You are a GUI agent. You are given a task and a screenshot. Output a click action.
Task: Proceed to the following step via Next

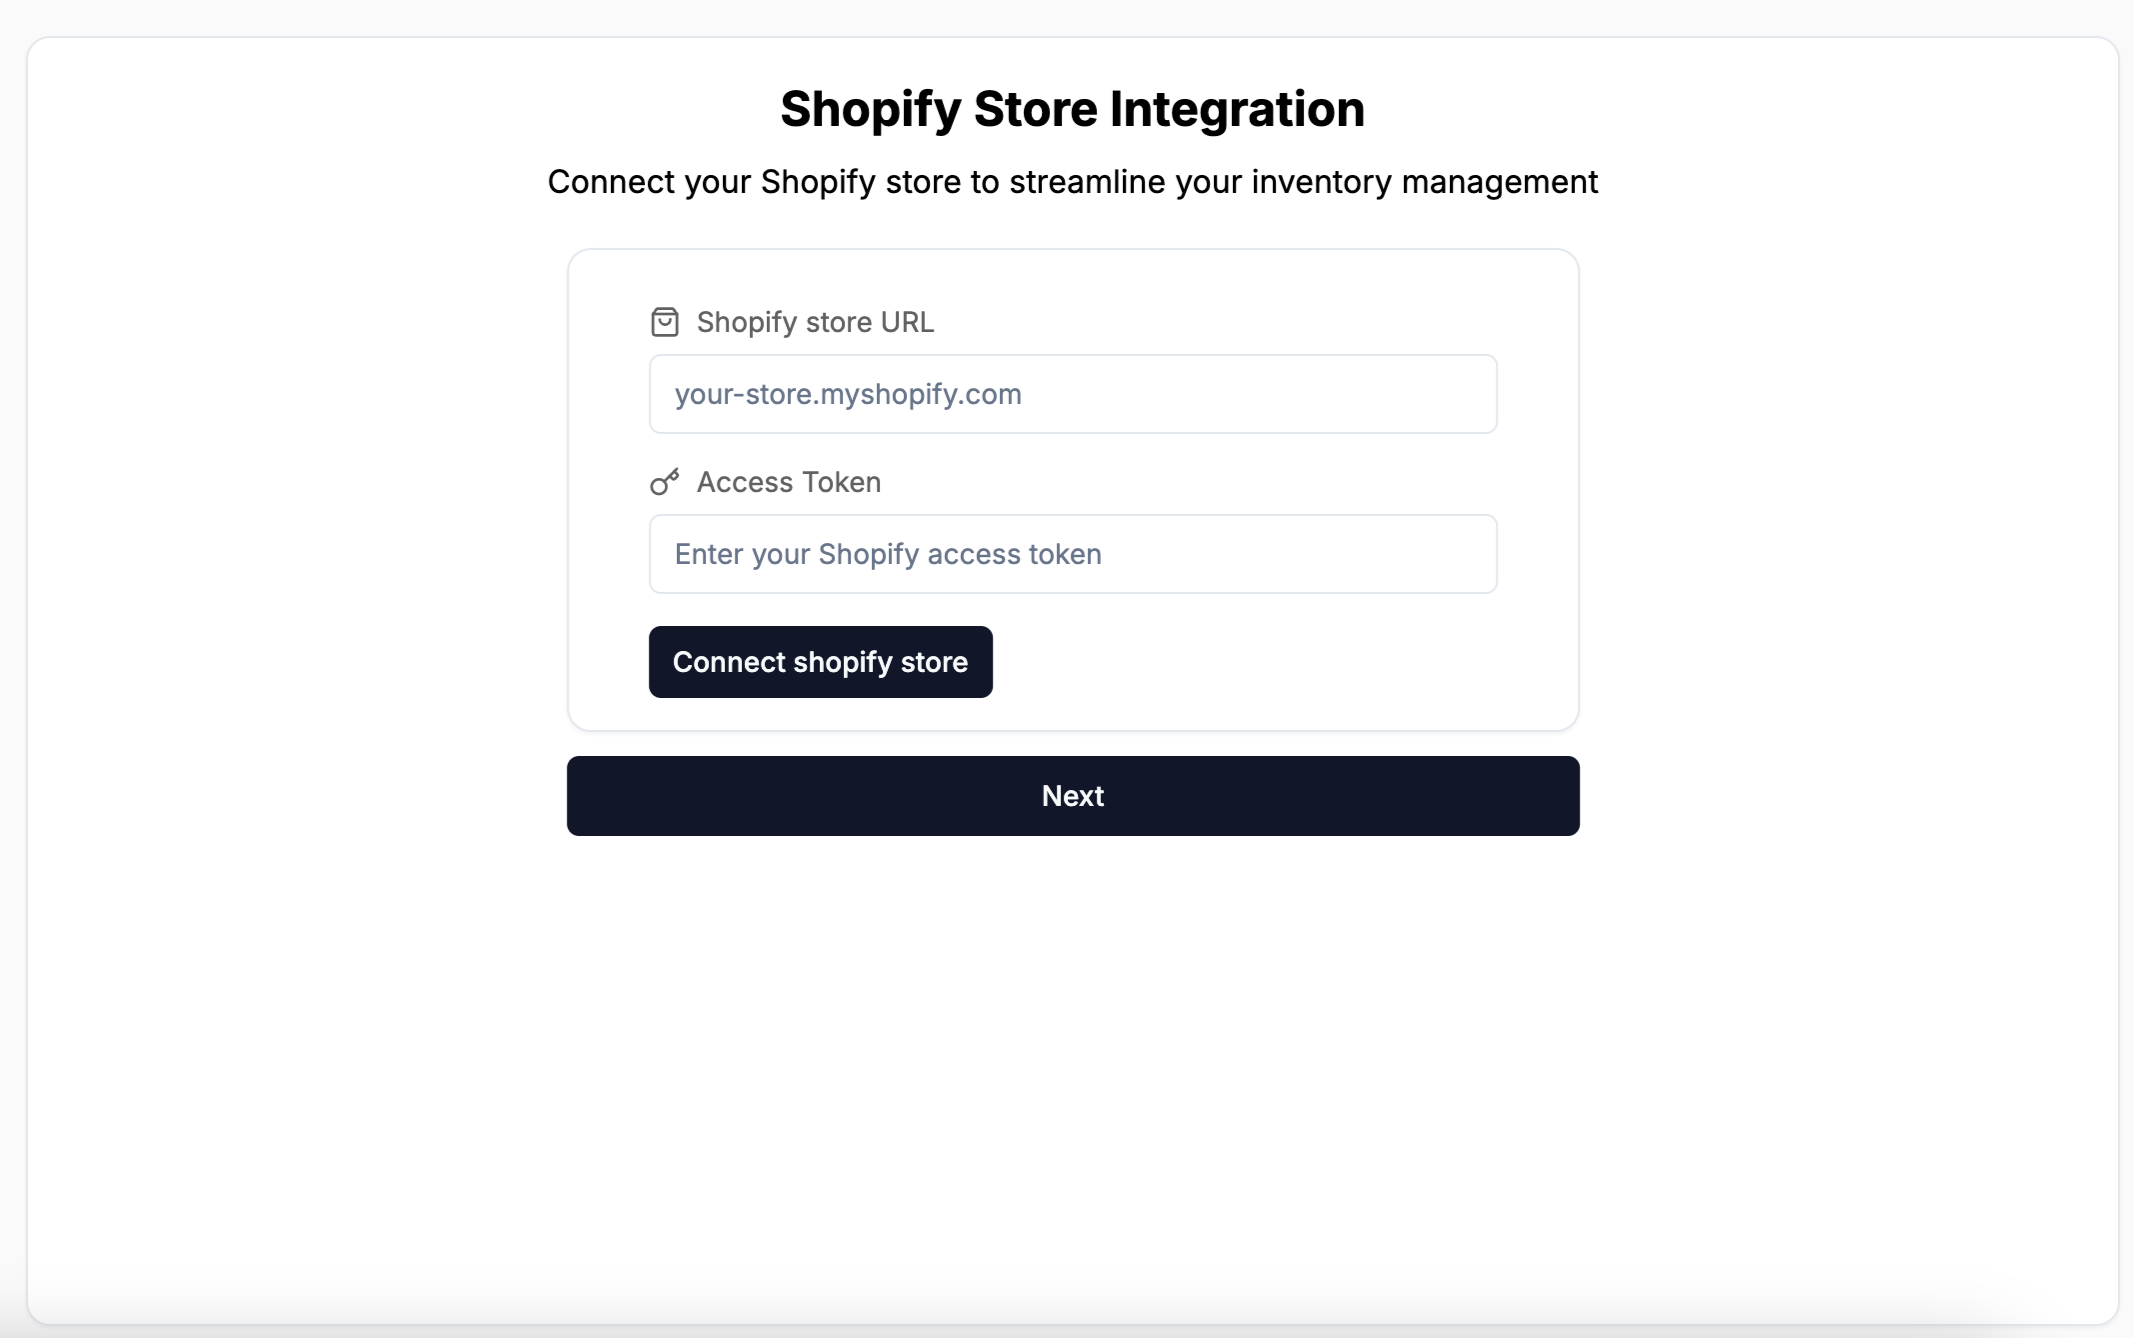tap(1072, 796)
